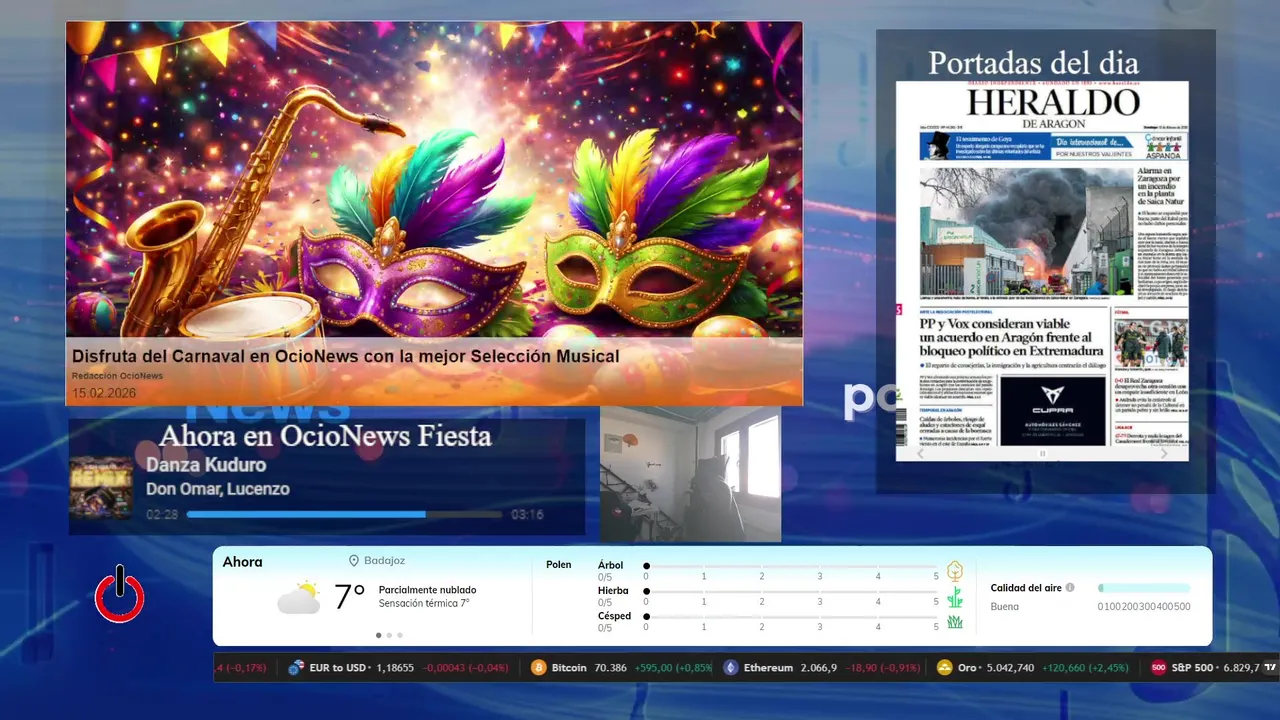Image resolution: width=1280 pixels, height=720 pixels.
Task: Click the S&P 500 red icon
Action: [1159, 667]
